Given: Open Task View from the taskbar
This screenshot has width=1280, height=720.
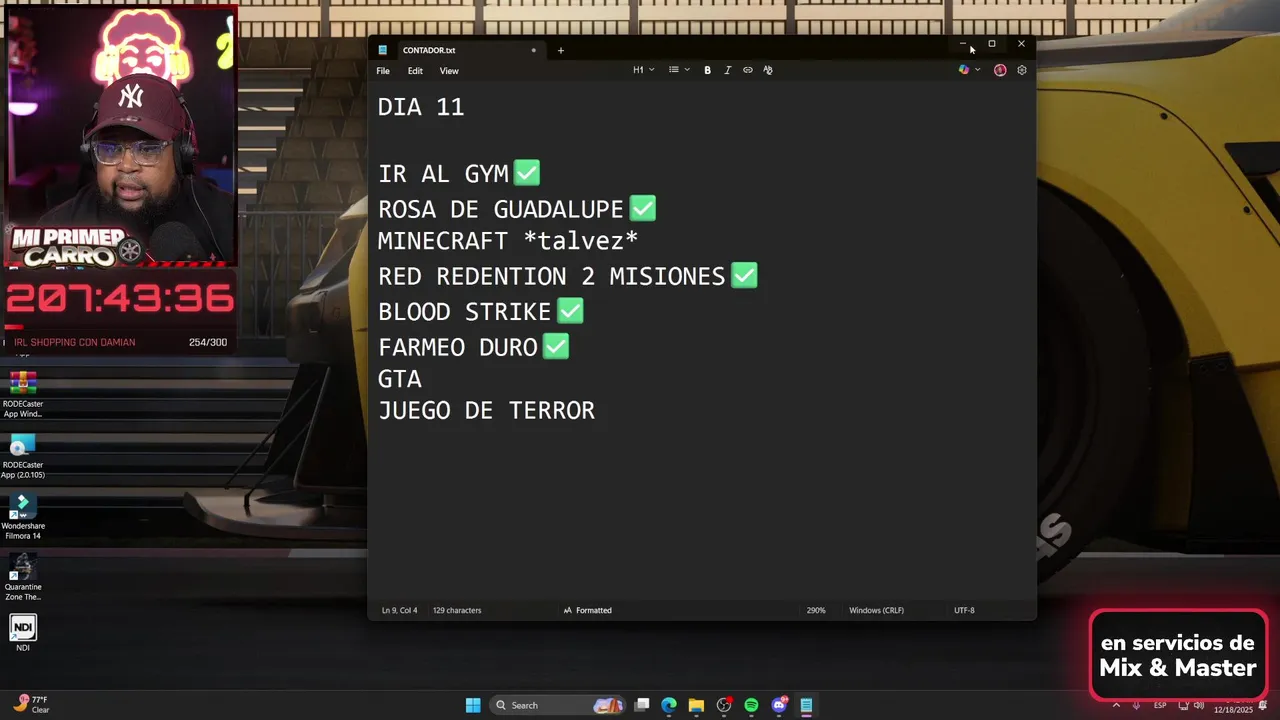Looking at the screenshot, I should click(x=642, y=705).
